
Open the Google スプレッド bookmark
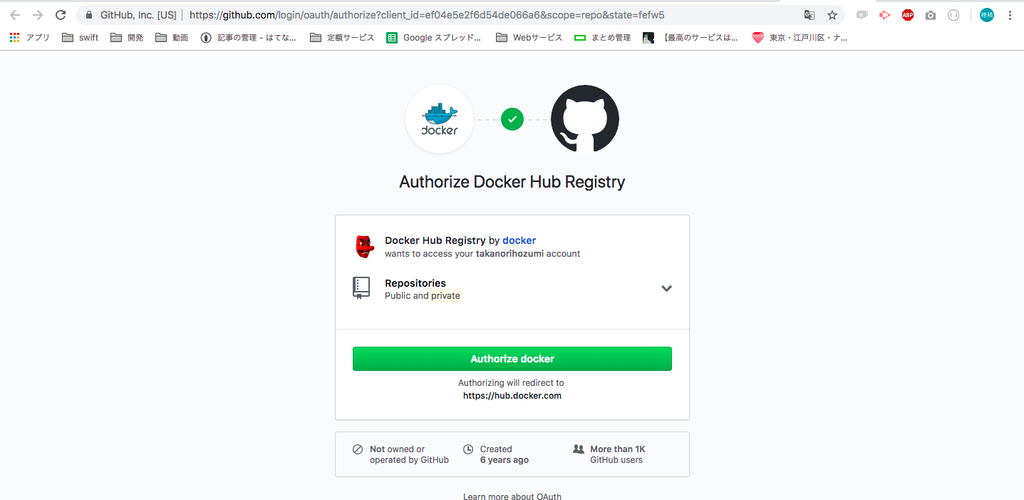(x=434, y=38)
